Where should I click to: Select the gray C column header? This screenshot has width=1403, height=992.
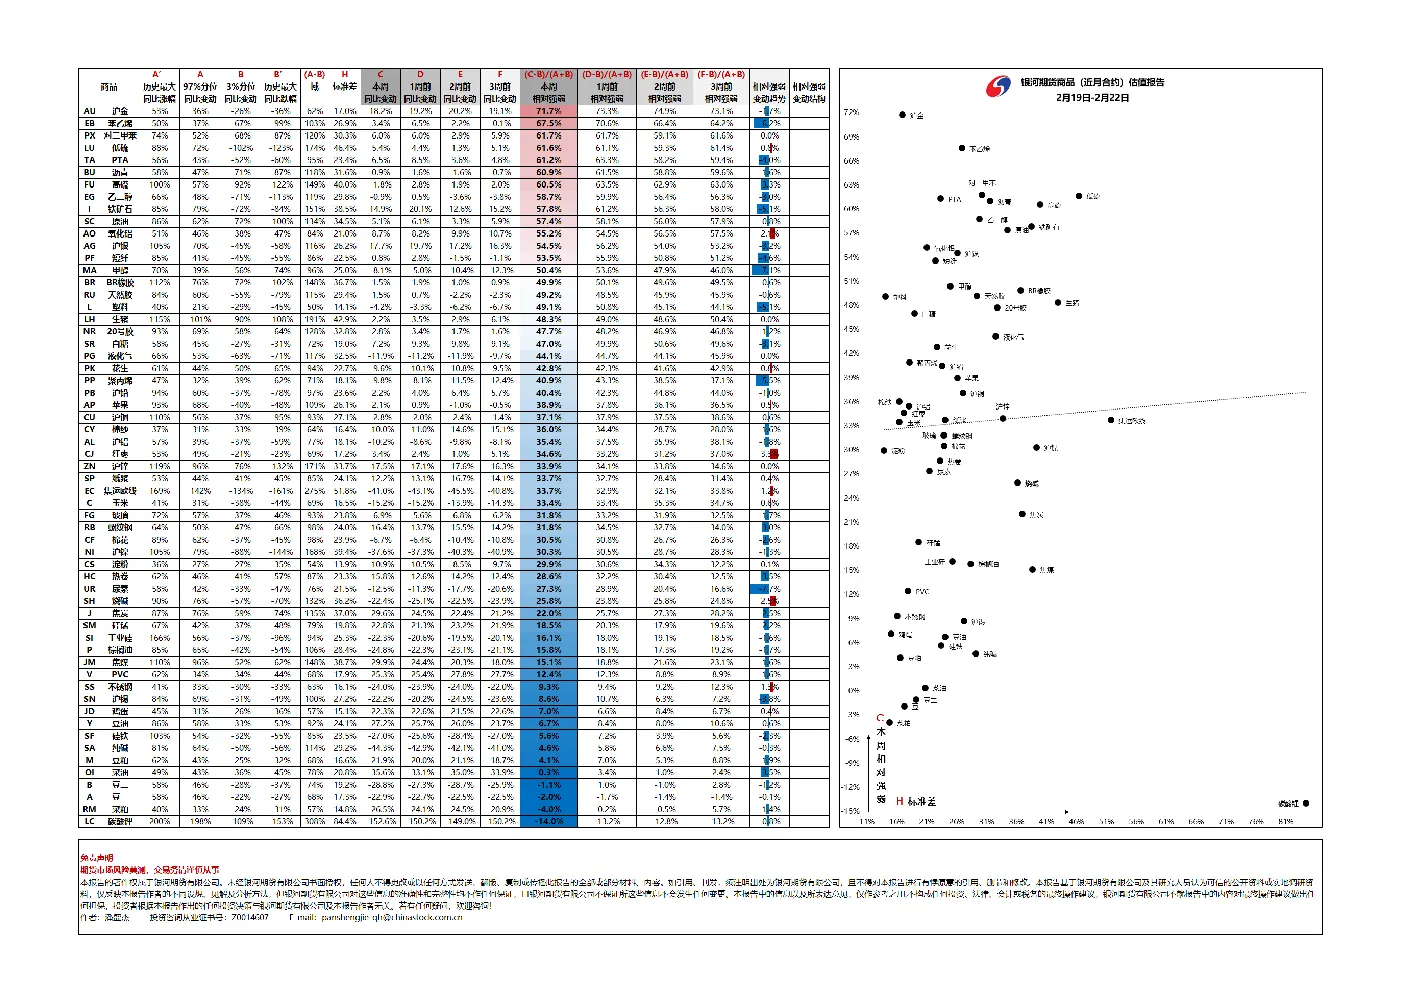380,86
